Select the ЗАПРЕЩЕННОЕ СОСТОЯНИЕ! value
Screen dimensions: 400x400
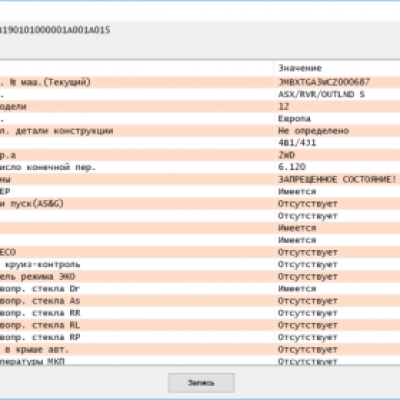tap(337, 179)
